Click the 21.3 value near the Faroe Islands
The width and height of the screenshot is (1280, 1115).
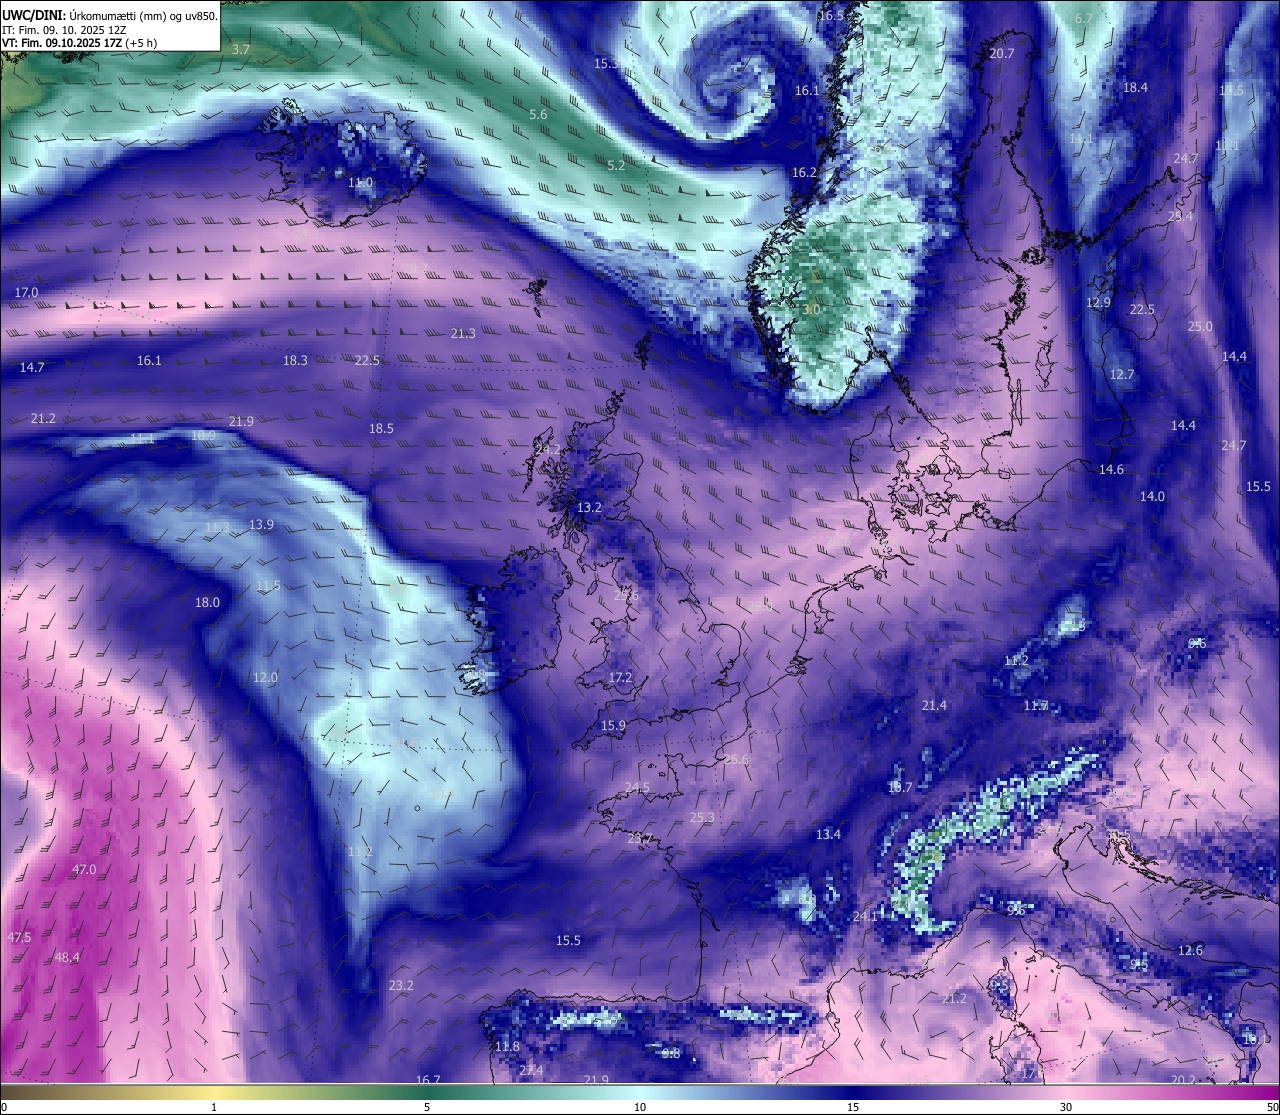[x=463, y=333]
